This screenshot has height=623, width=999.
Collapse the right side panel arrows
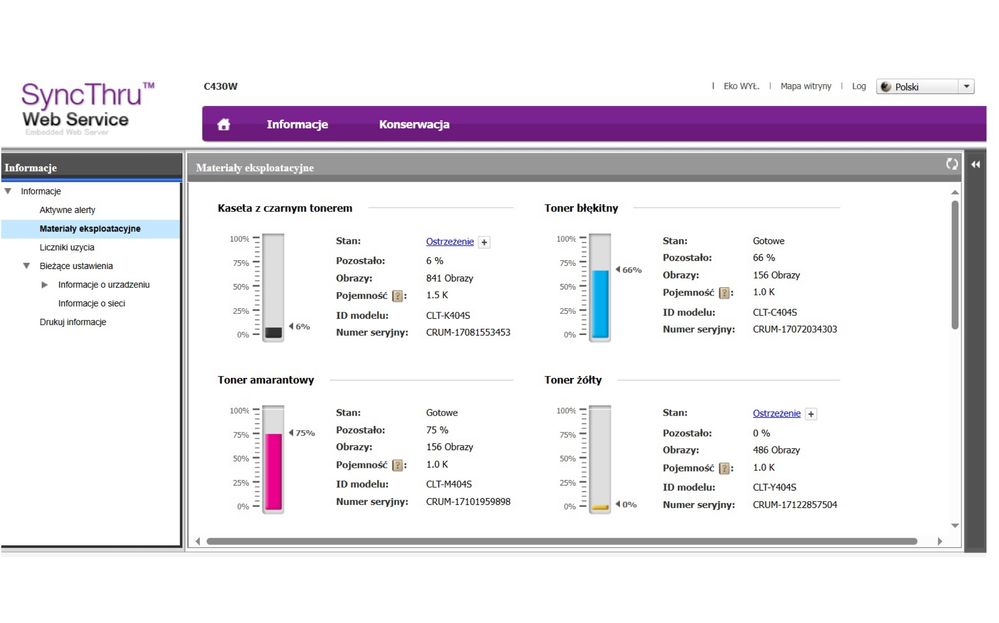point(975,164)
